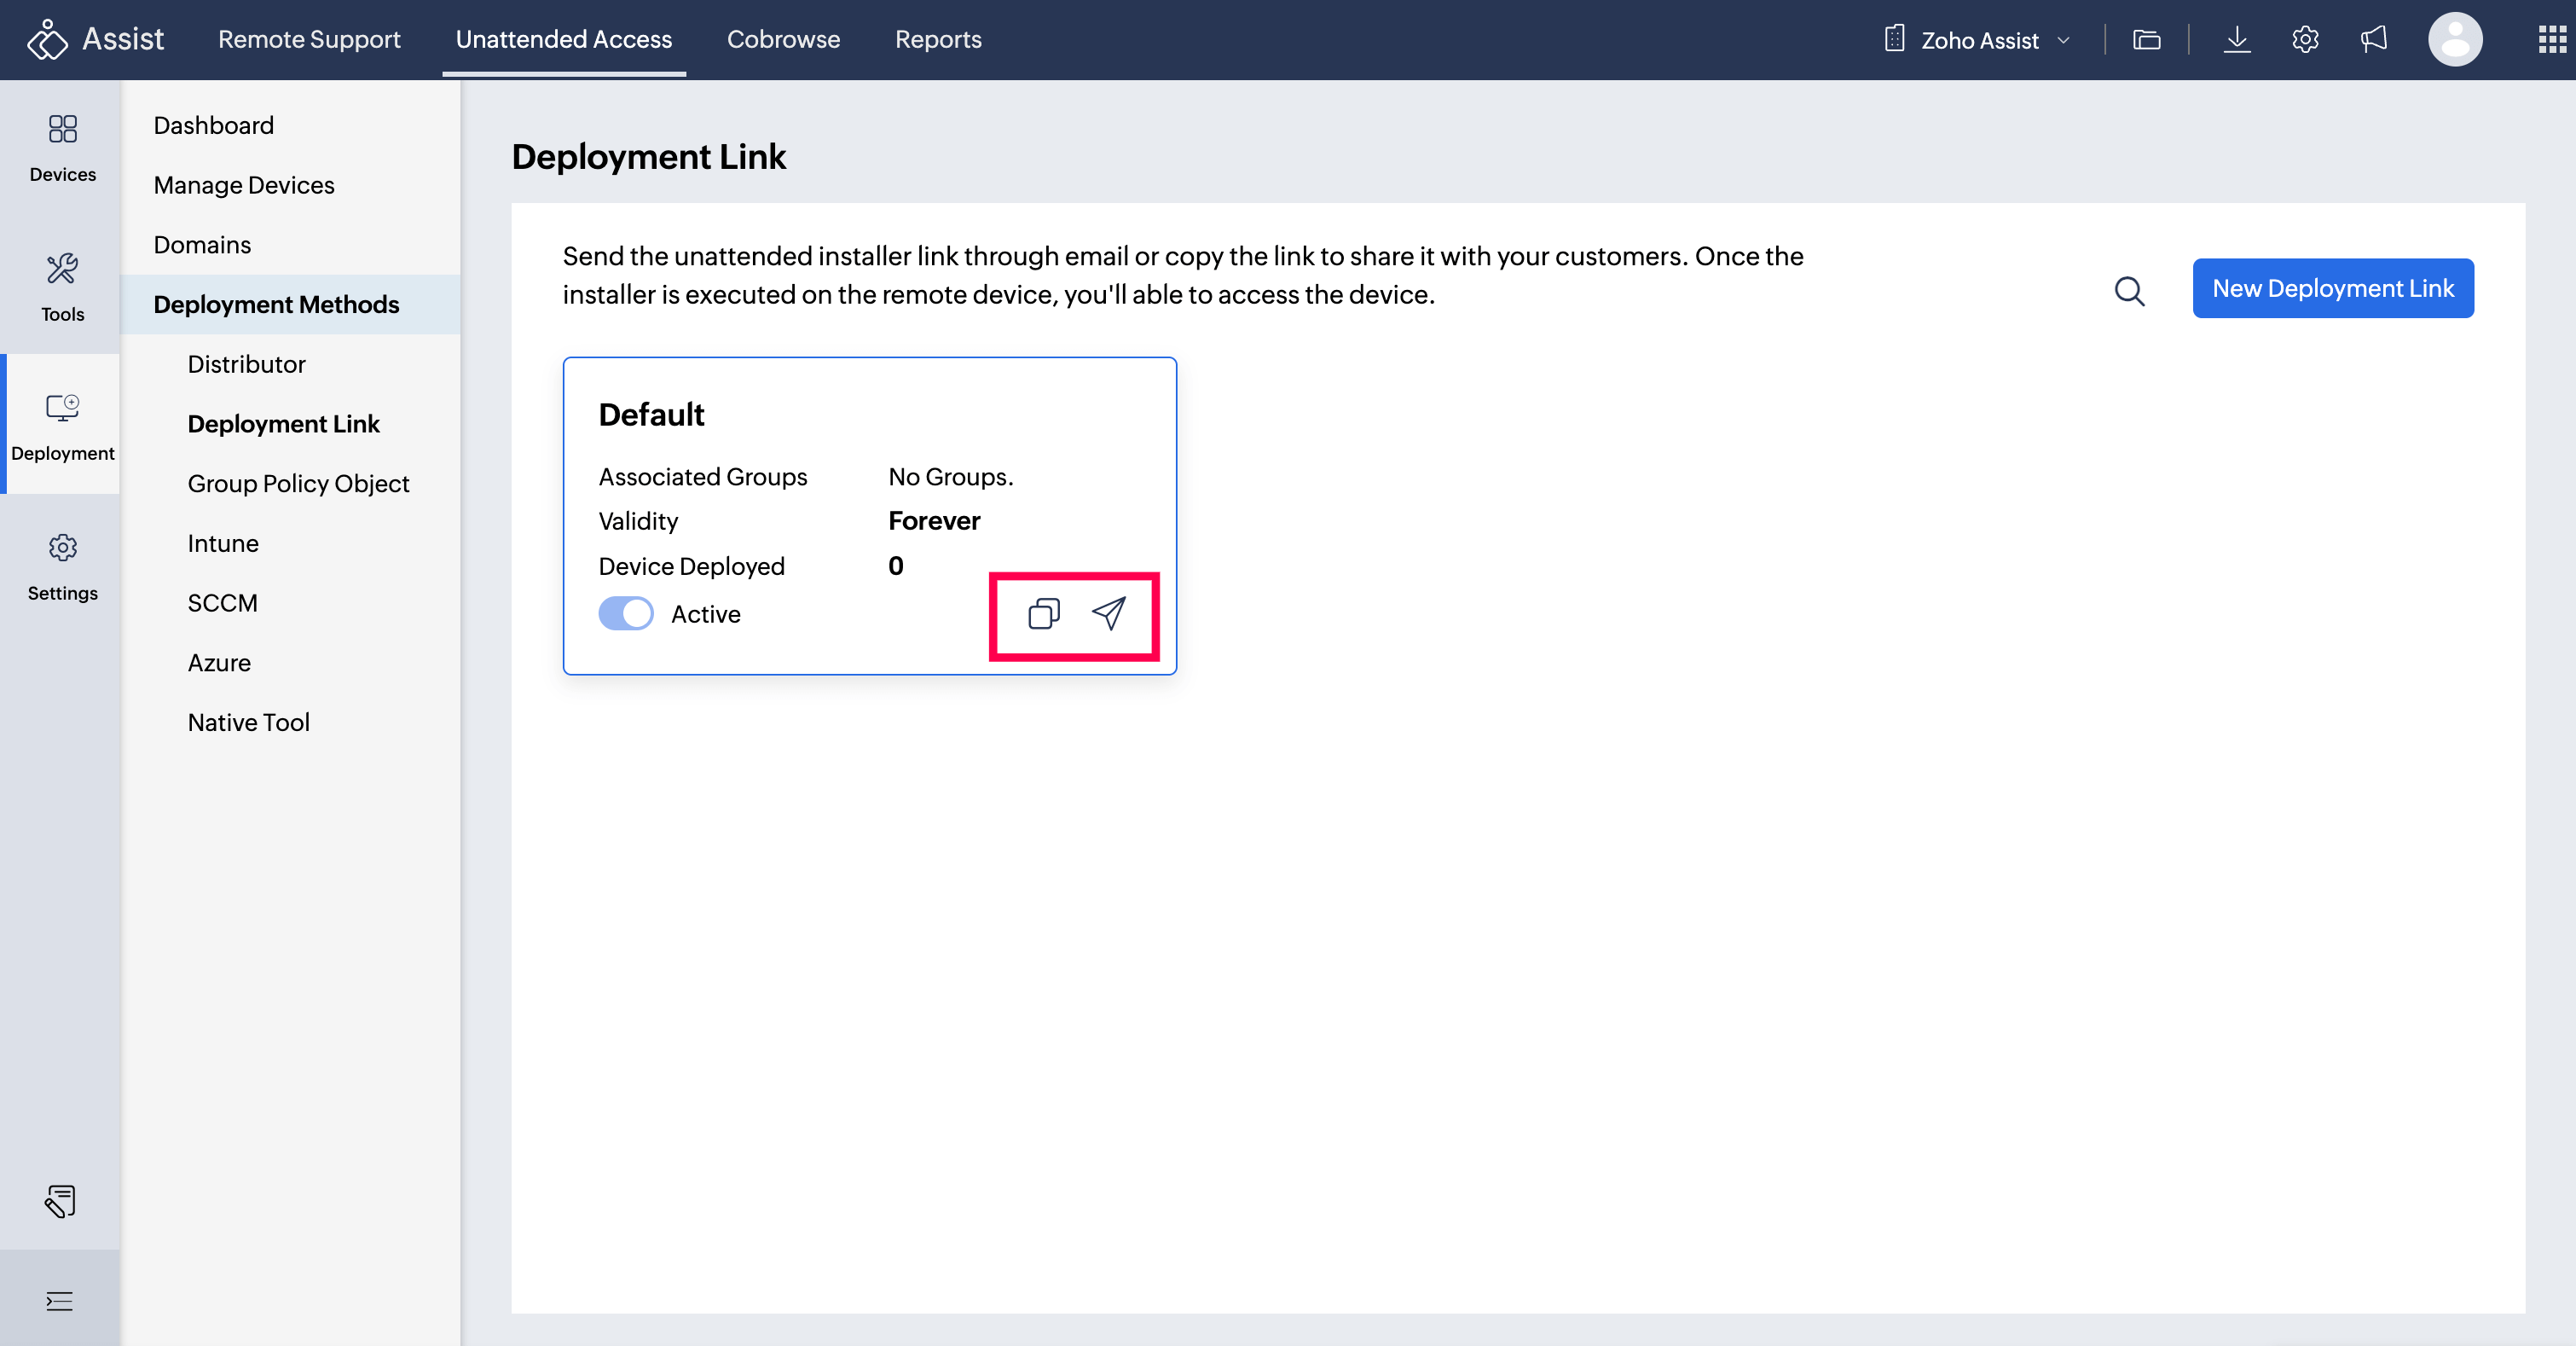
Task: Open the Group Policy Object page
Action: 298,483
